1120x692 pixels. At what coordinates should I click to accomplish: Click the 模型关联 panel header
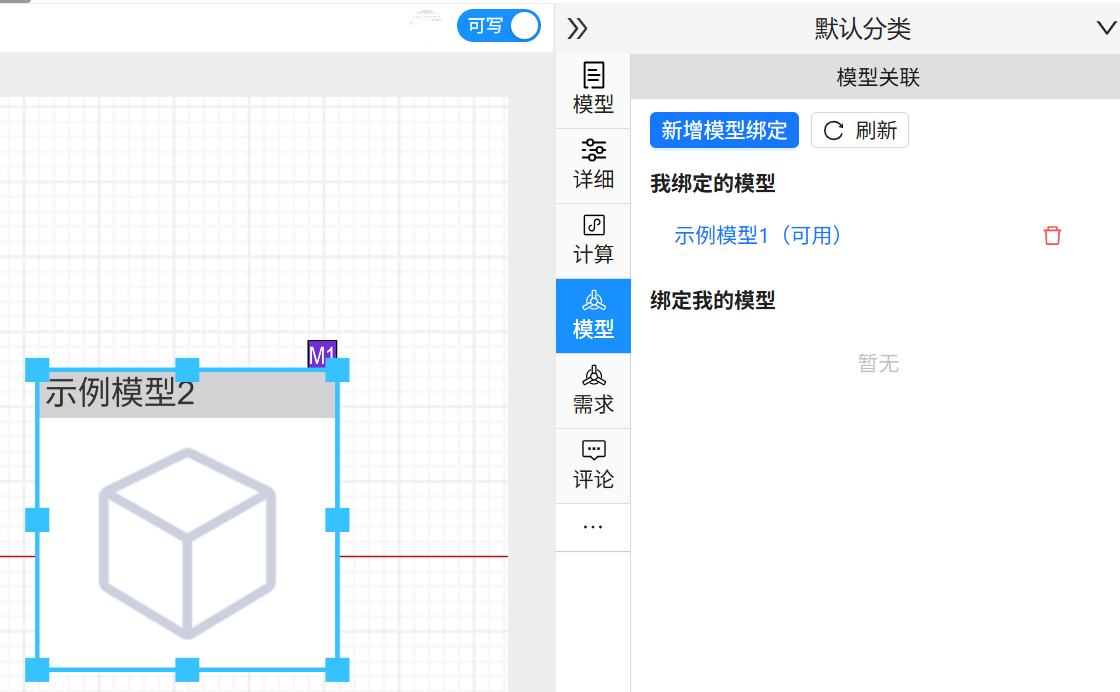pos(877,77)
